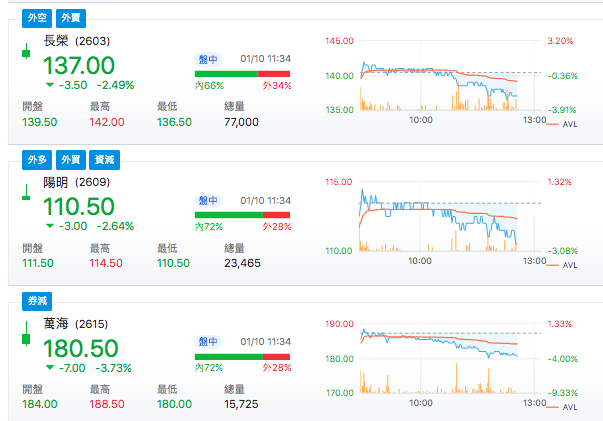Click the candlestick icon beside 萬海

26,334
